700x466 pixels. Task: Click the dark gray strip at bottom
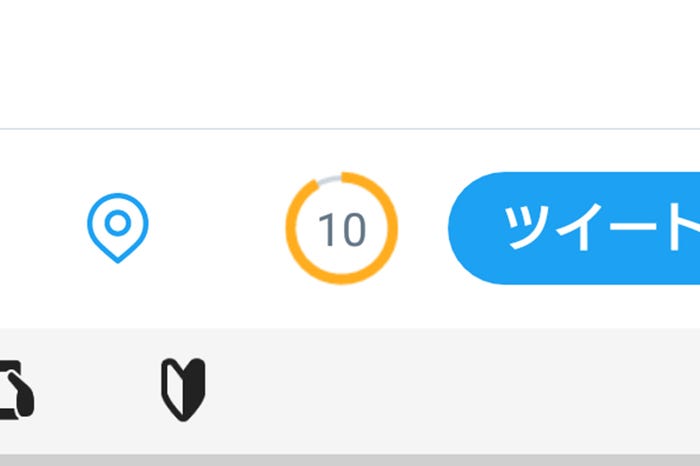350,460
